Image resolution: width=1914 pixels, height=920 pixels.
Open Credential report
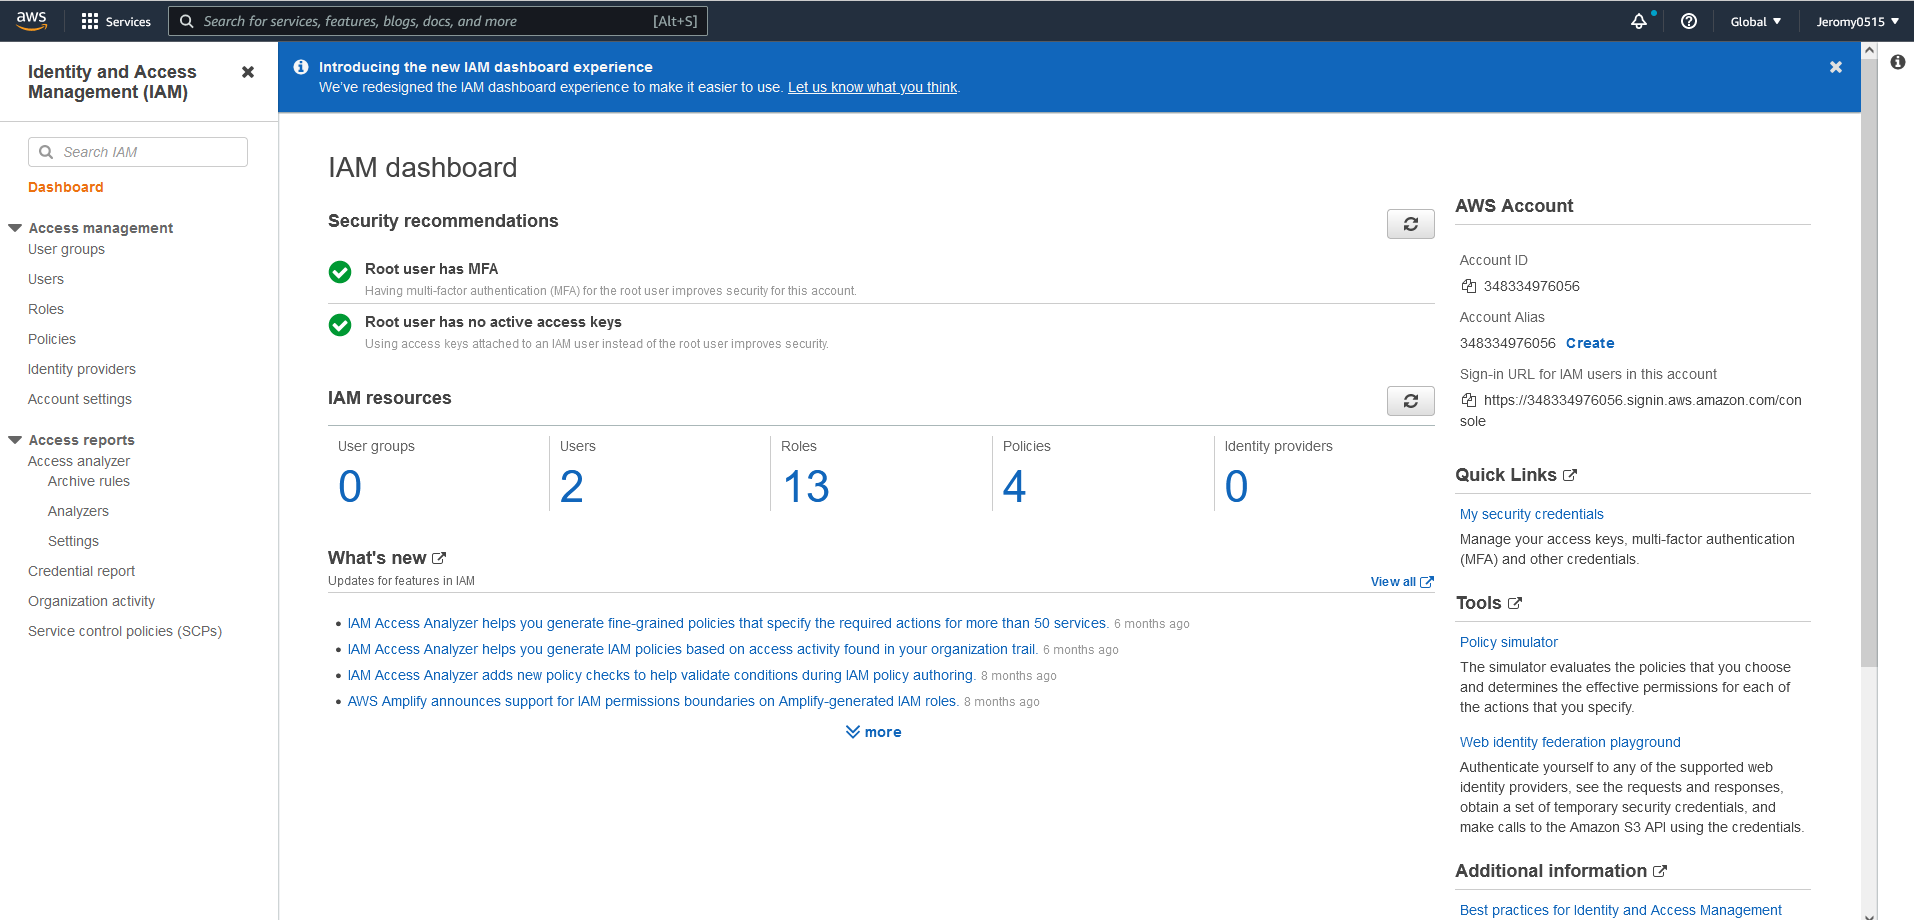click(81, 571)
